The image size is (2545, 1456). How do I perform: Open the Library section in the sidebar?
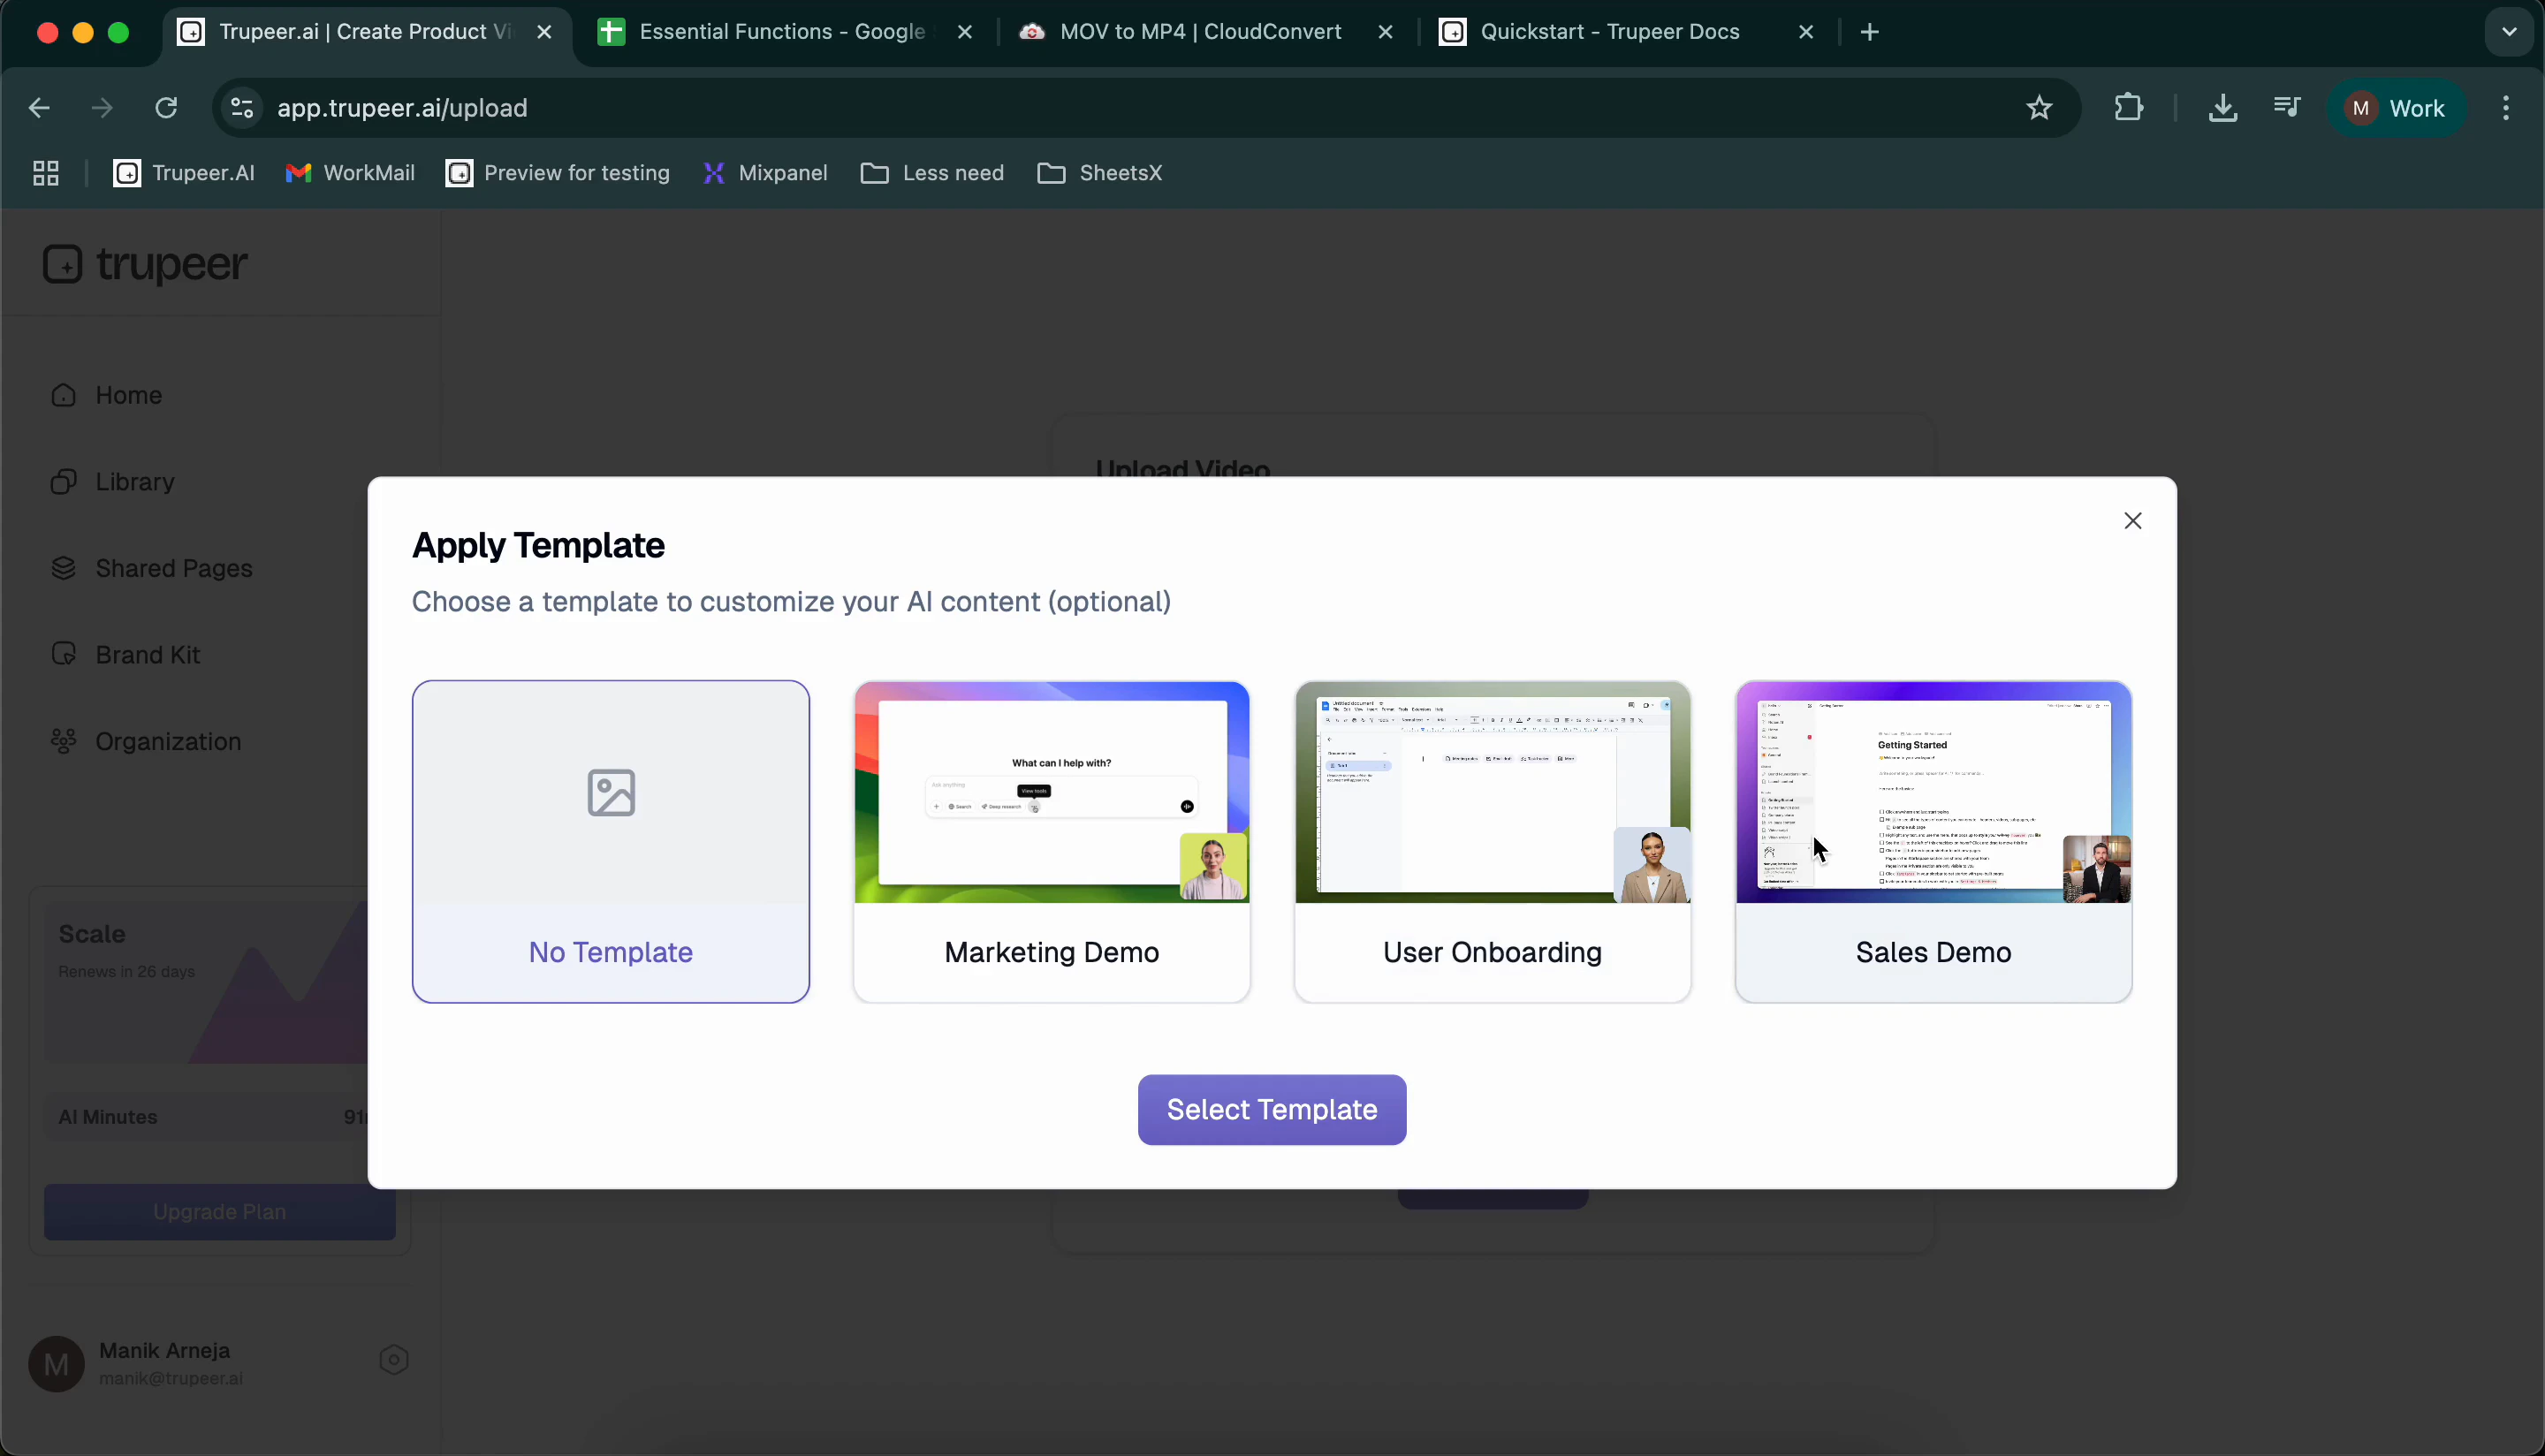coord(134,481)
